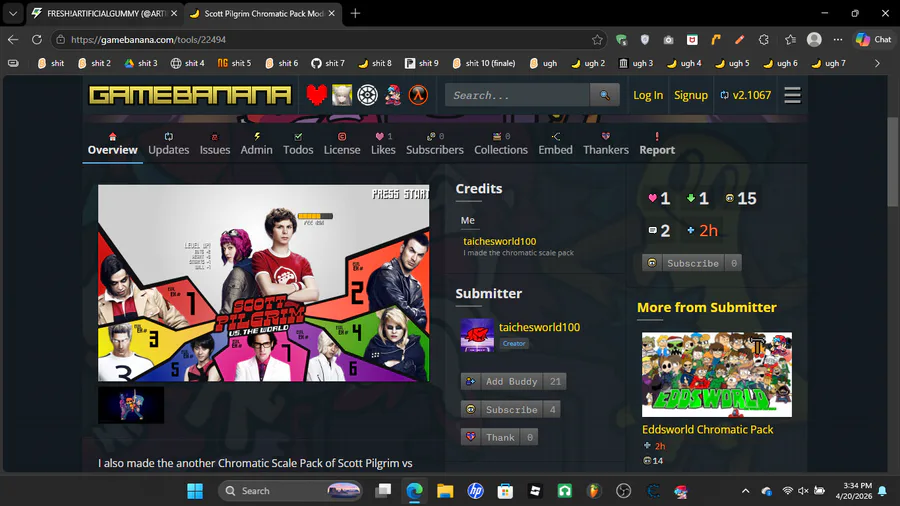Click the taskbar volume icon
Viewport: 900px width, 506px height.
pyautogui.click(x=803, y=491)
